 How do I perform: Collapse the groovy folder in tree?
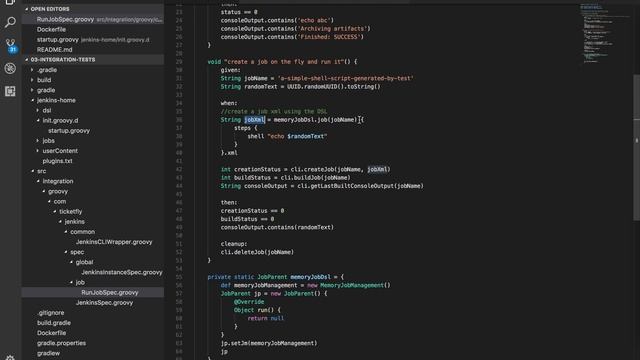tap(58, 191)
